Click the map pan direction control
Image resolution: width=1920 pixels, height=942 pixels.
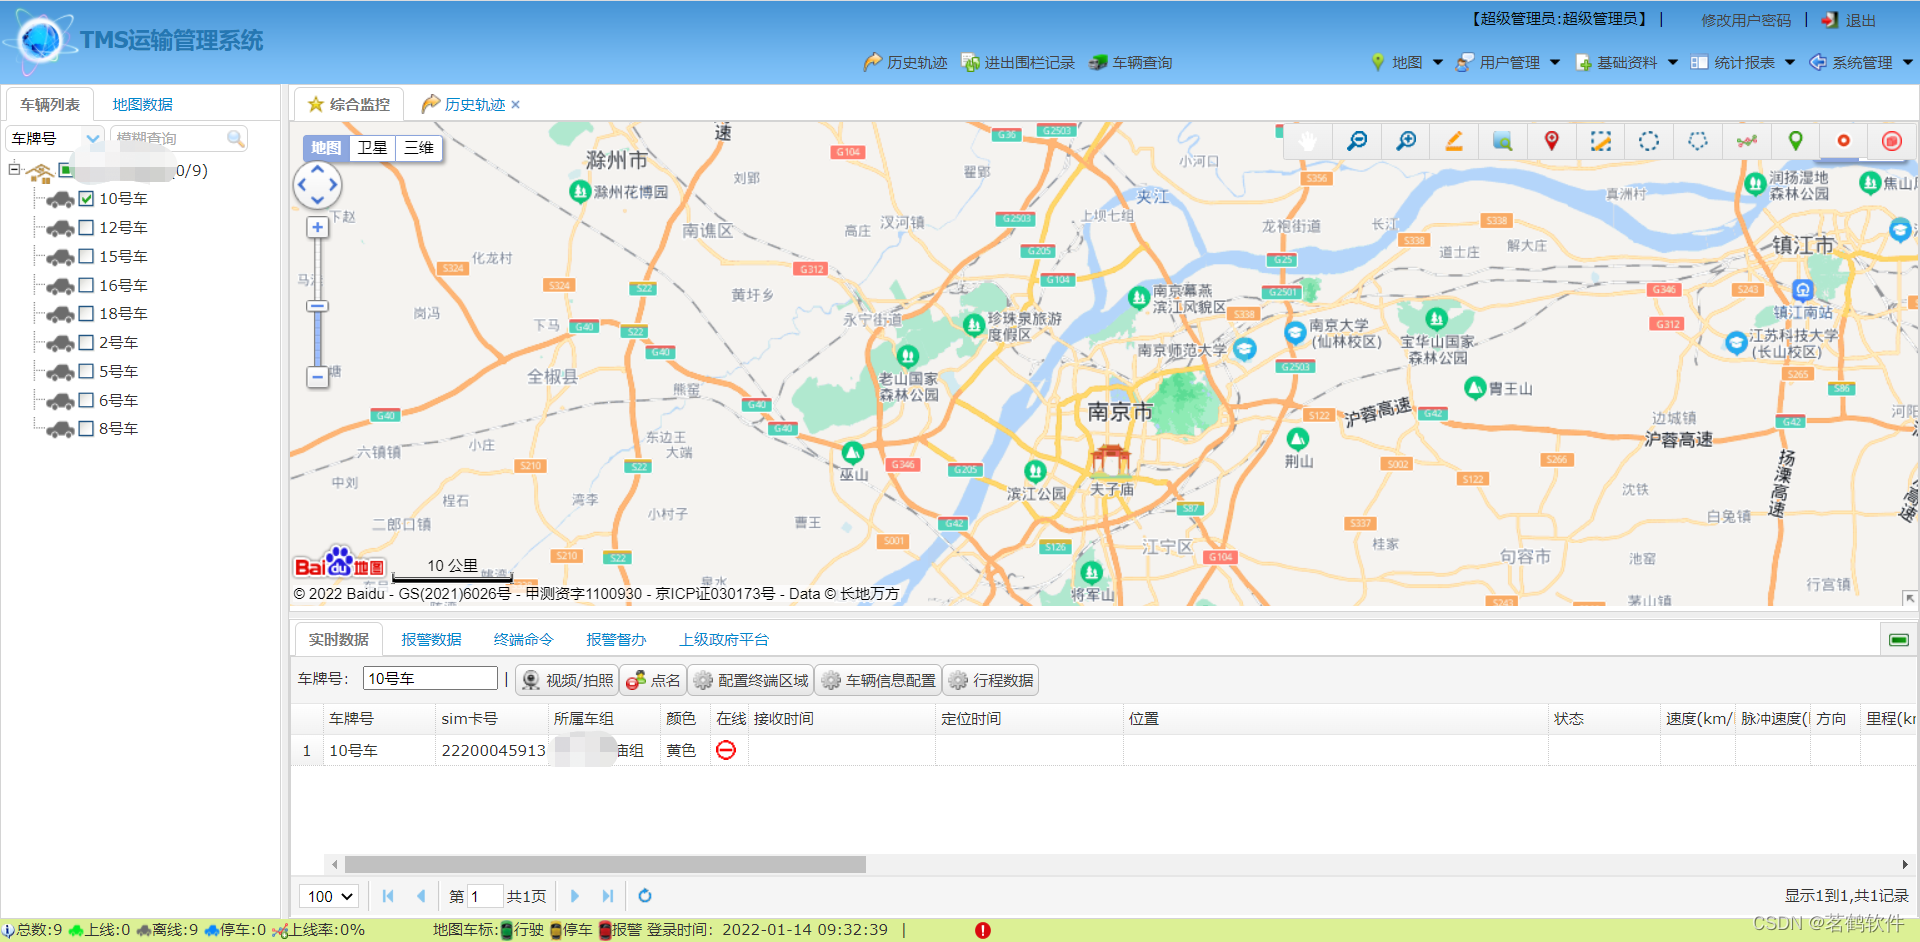317,185
